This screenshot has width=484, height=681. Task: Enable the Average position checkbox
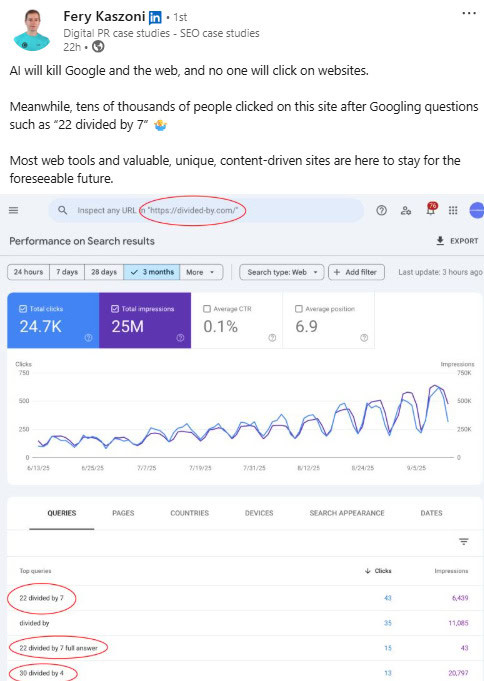pos(298,309)
